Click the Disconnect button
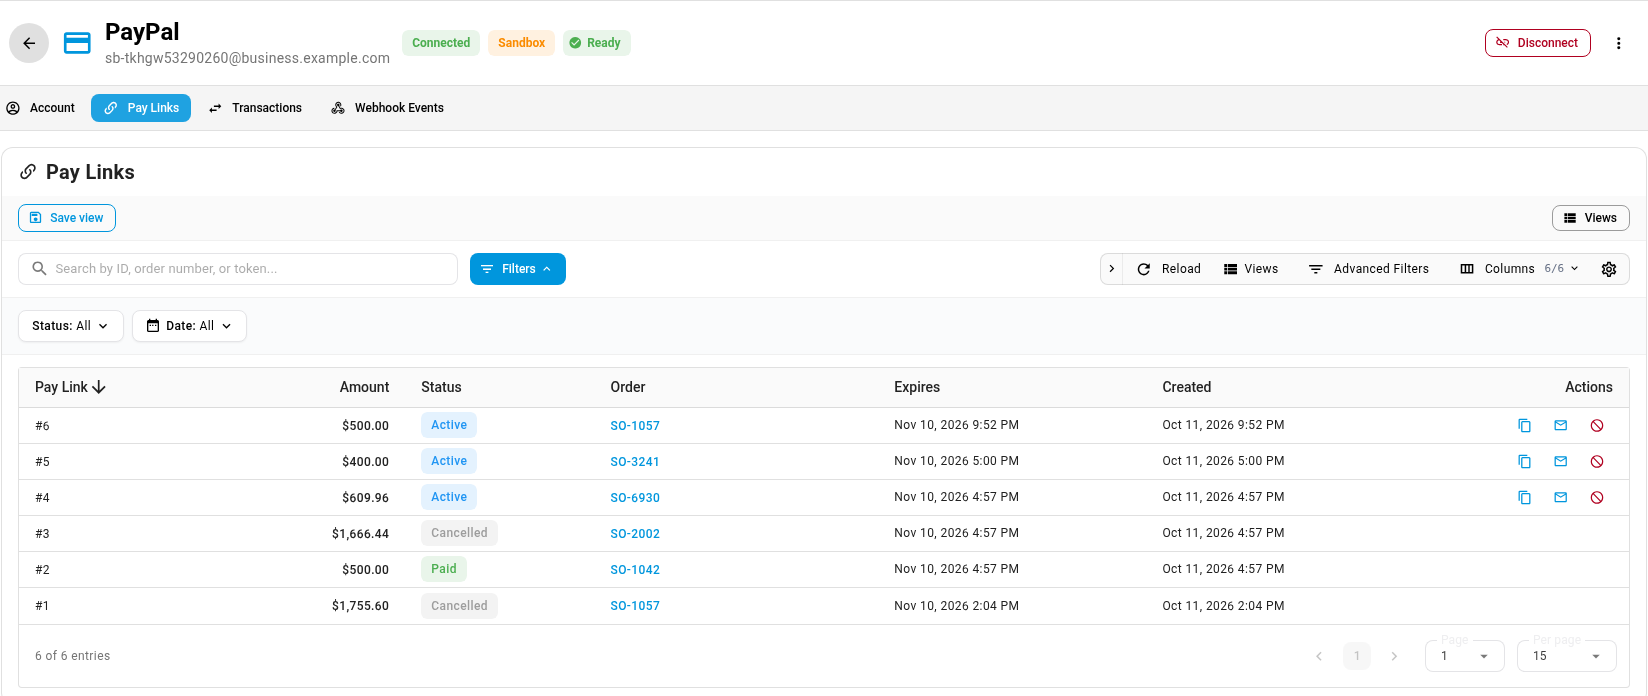 point(1537,43)
